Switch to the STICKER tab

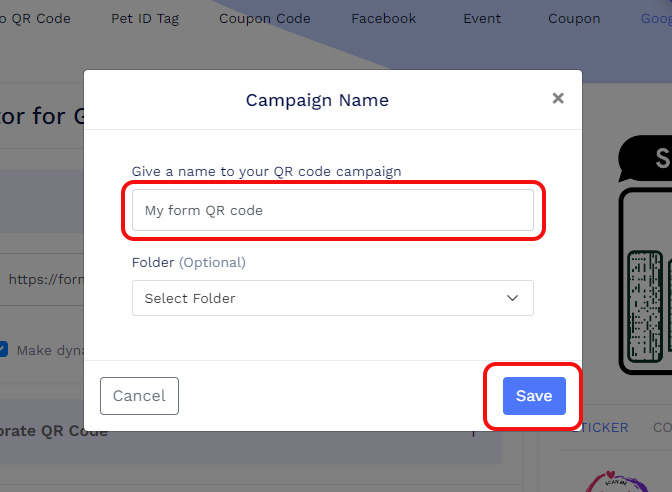(605, 427)
